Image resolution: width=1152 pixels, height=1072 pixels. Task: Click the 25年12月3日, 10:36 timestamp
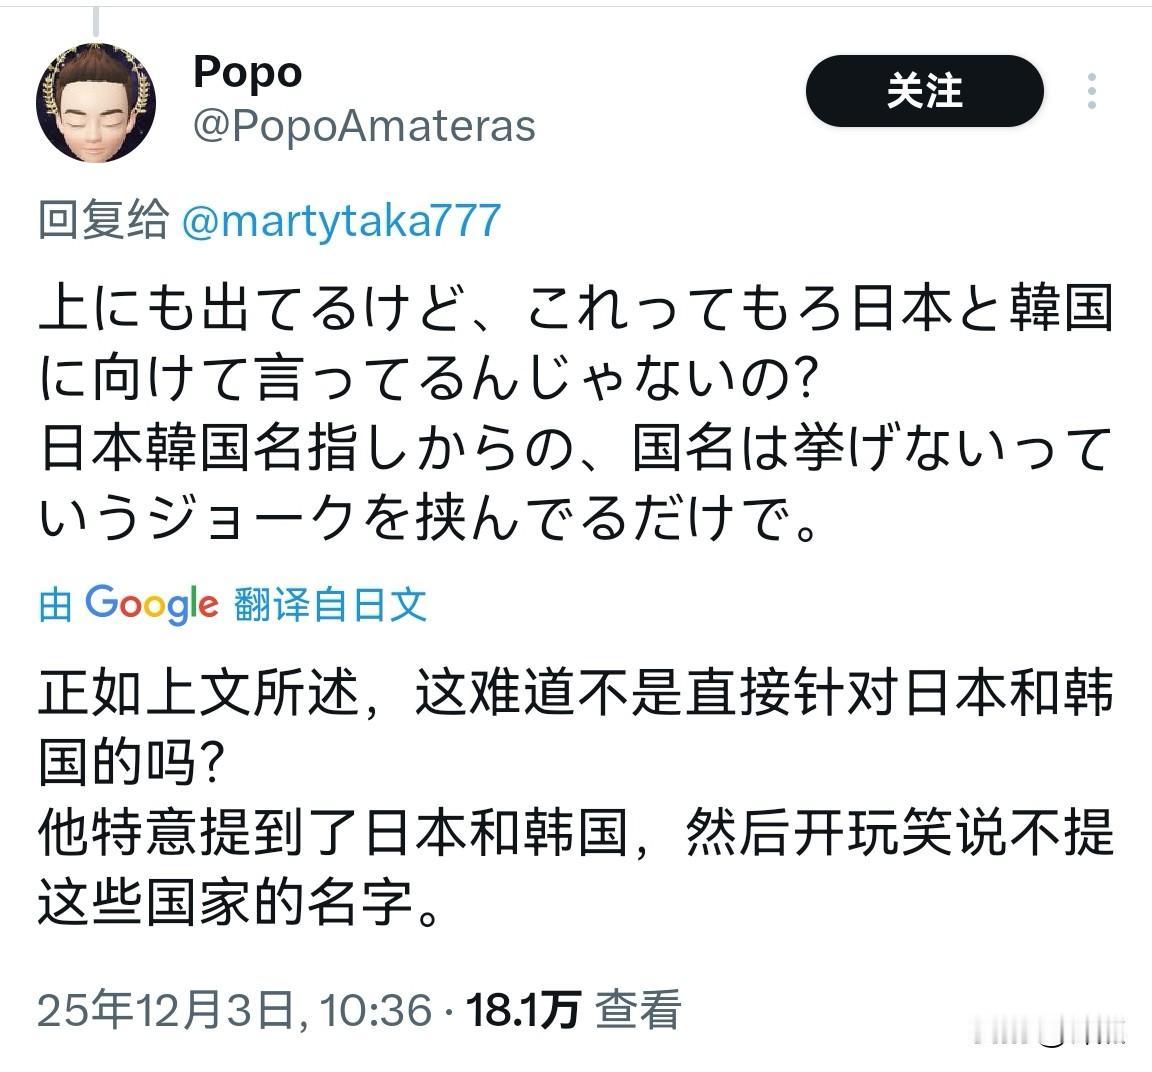(234, 1010)
